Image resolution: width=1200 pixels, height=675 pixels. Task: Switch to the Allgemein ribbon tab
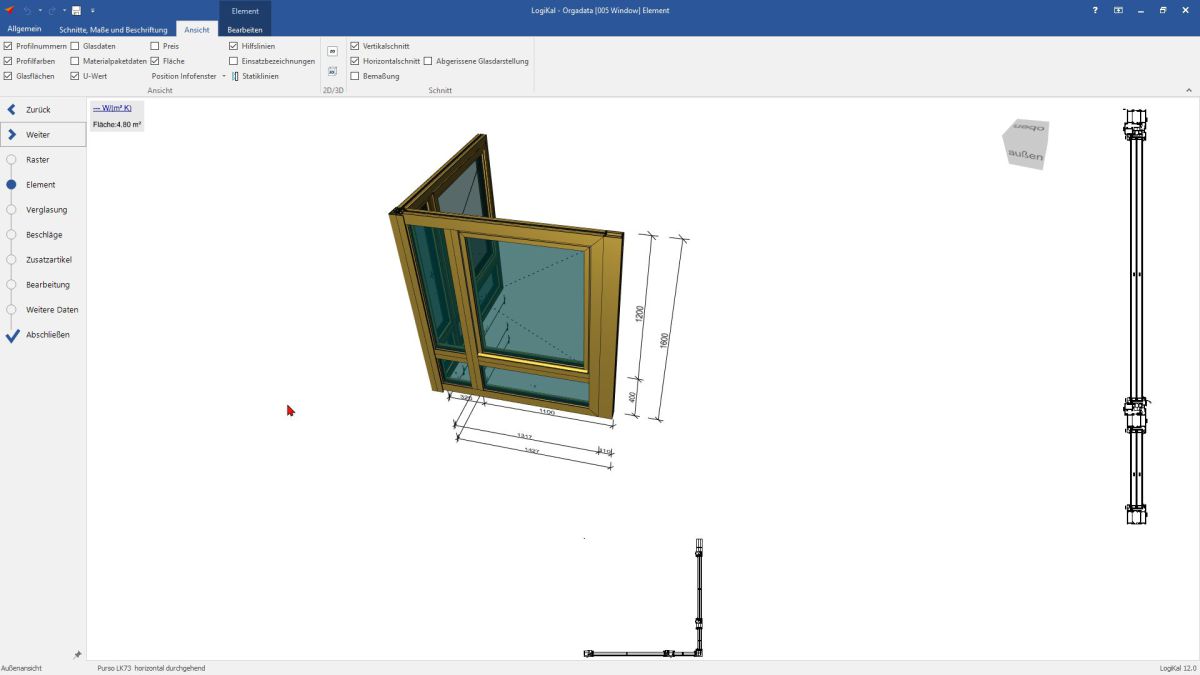[24, 30]
